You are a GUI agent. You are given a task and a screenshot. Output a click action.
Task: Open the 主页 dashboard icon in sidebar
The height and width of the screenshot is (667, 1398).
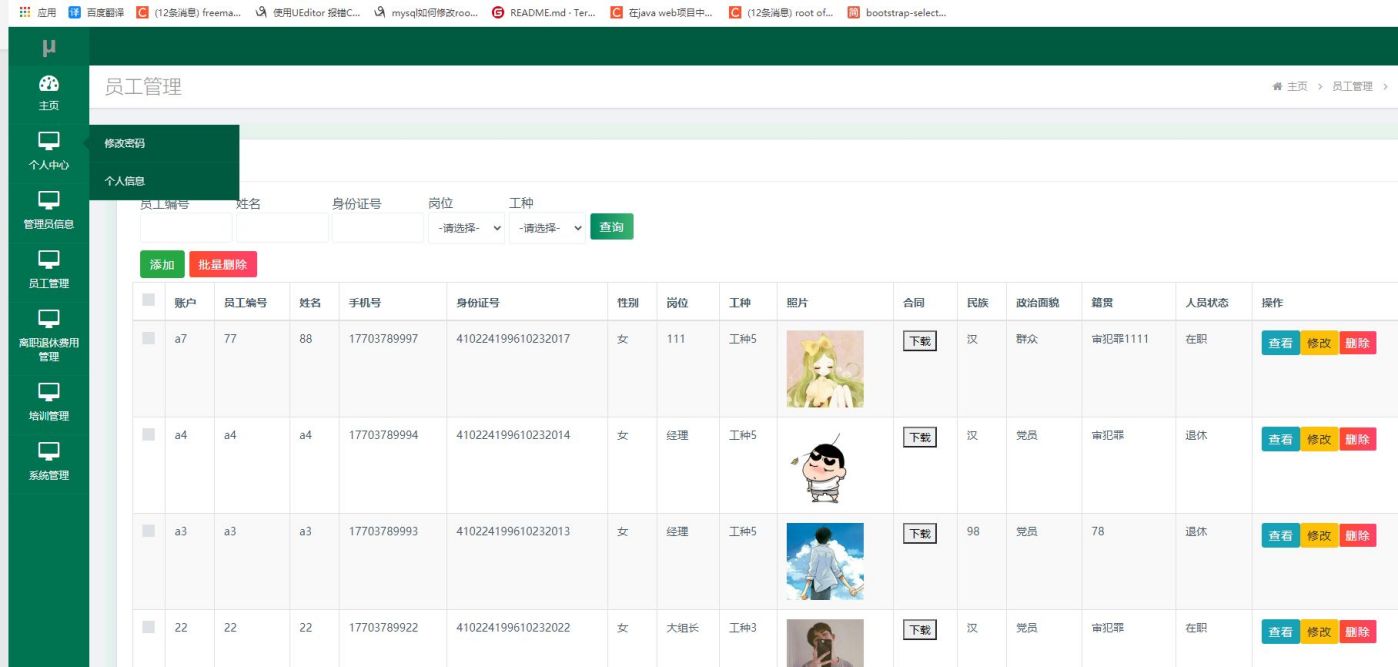pyautogui.click(x=48, y=84)
